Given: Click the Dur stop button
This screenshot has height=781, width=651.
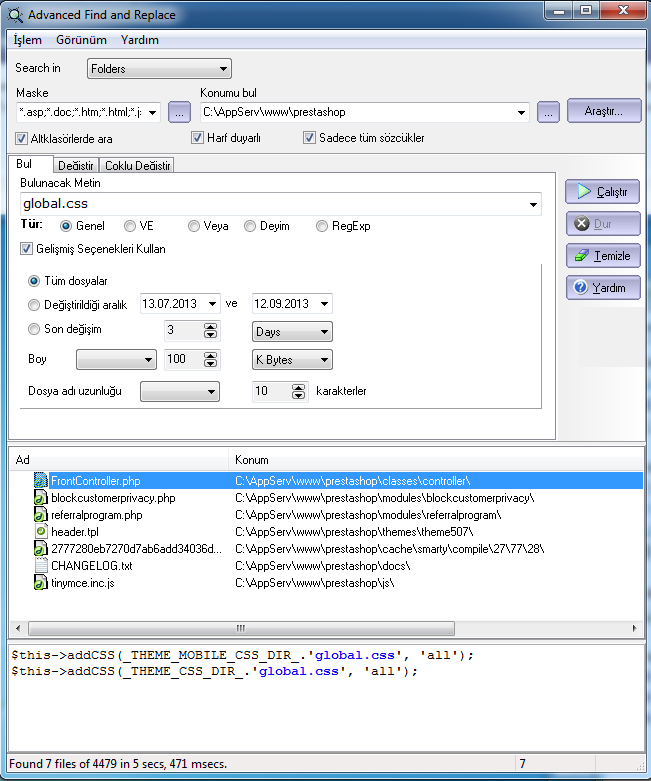Looking at the screenshot, I should point(603,224).
